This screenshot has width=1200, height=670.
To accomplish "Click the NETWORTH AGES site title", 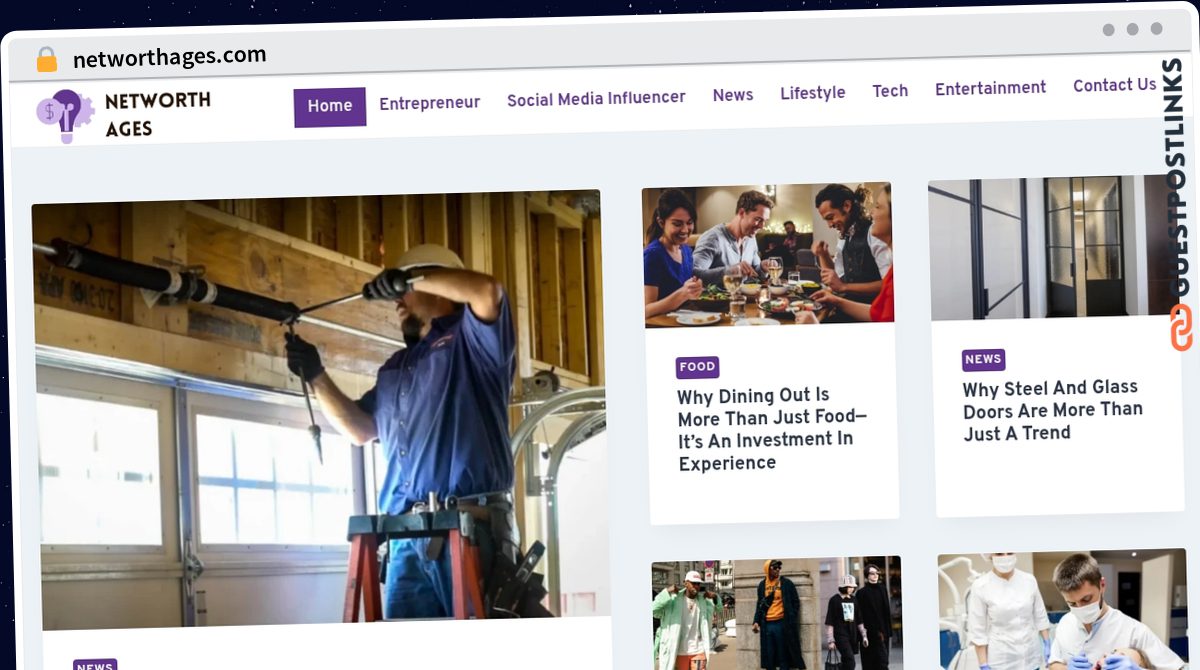I will [158, 114].
